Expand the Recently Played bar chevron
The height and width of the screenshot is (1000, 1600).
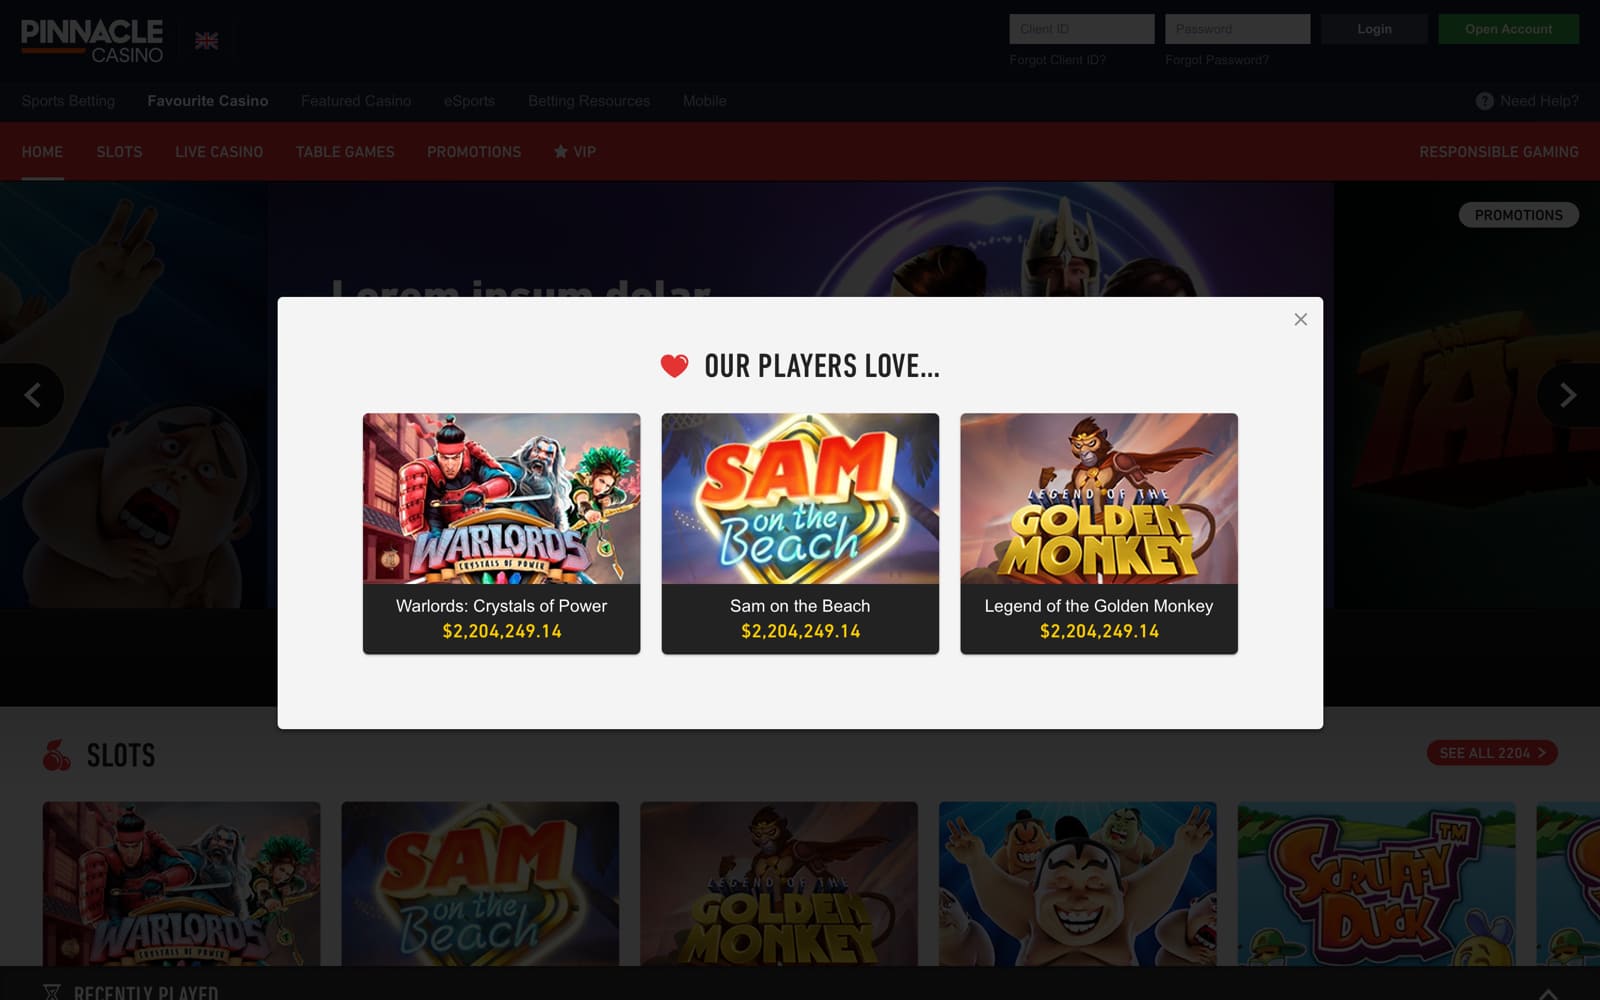pos(1547,993)
